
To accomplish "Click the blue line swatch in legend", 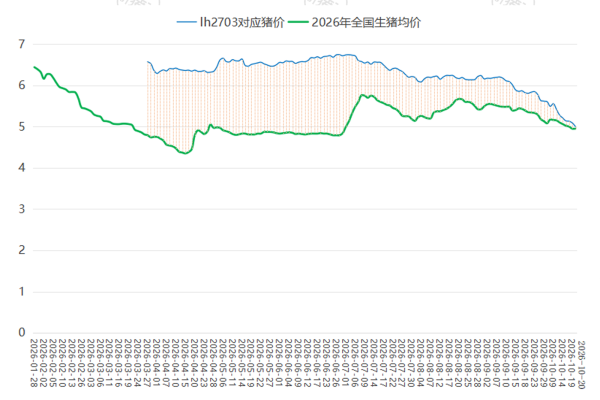I will (x=186, y=22).
